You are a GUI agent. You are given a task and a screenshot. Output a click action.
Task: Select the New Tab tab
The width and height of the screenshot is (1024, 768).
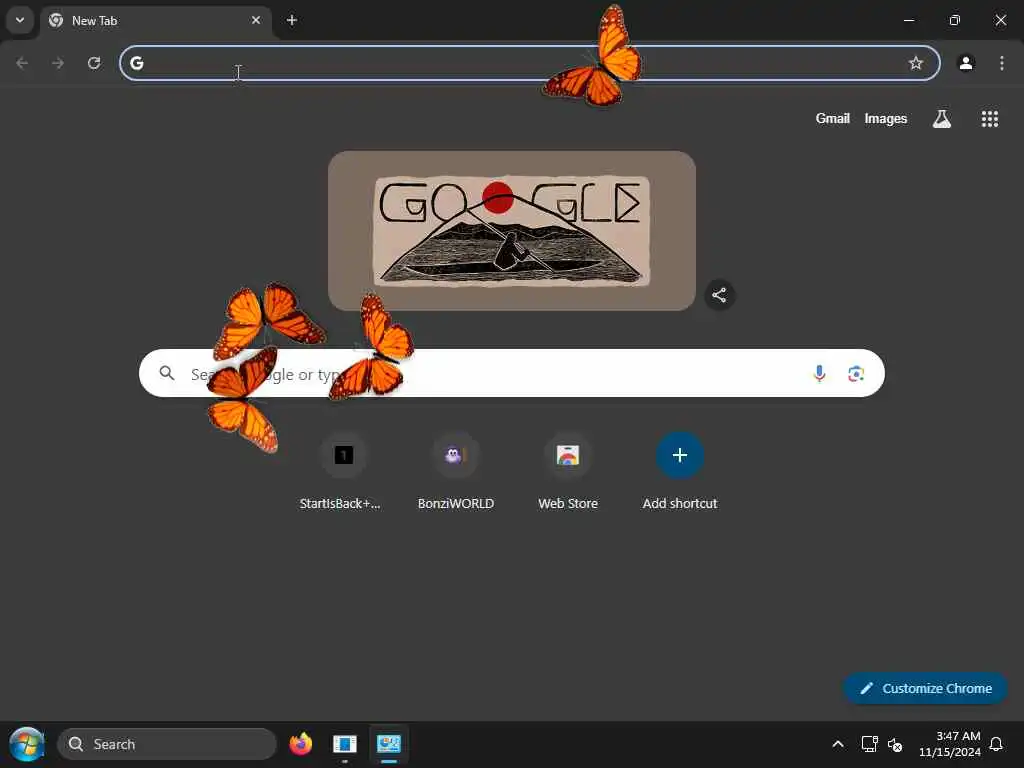[155, 21]
